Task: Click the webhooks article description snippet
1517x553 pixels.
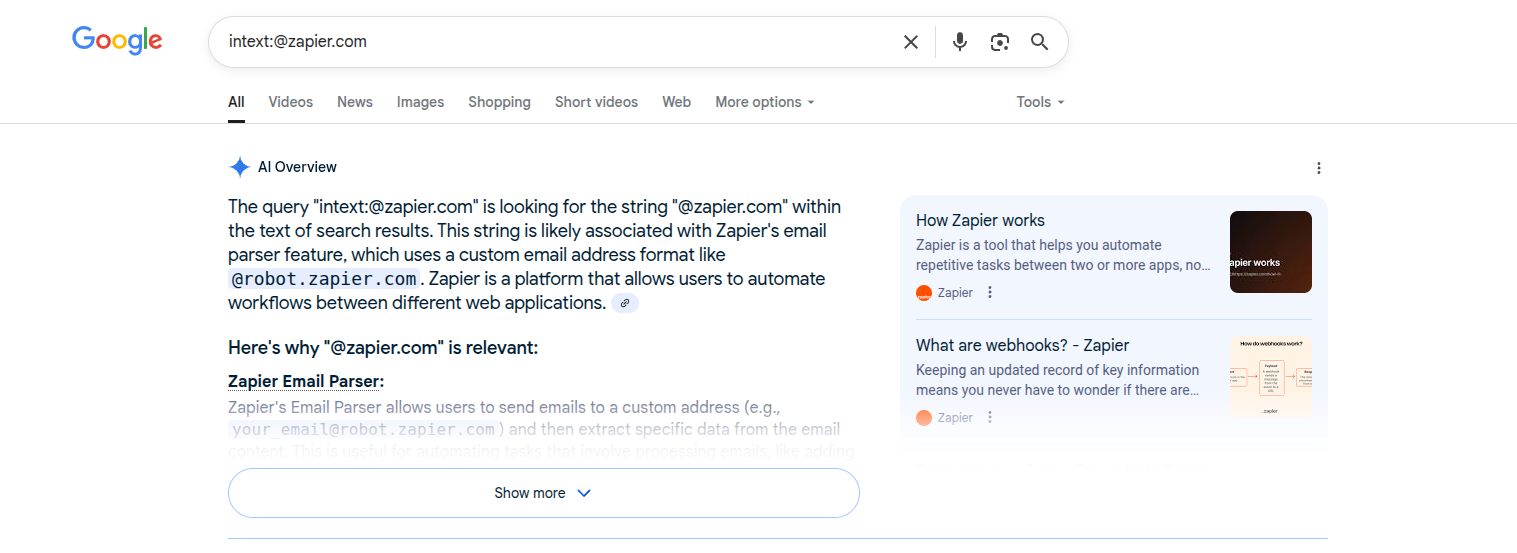Action: (1058, 380)
